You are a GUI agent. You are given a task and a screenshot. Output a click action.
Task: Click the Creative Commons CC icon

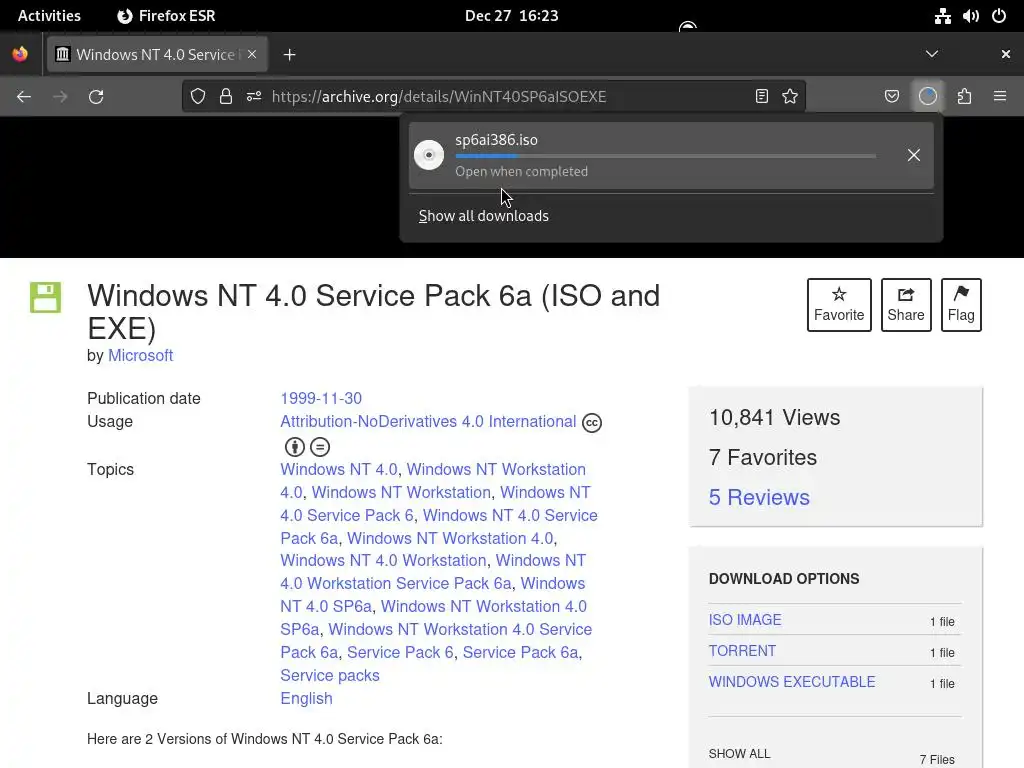(x=592, y=423)
